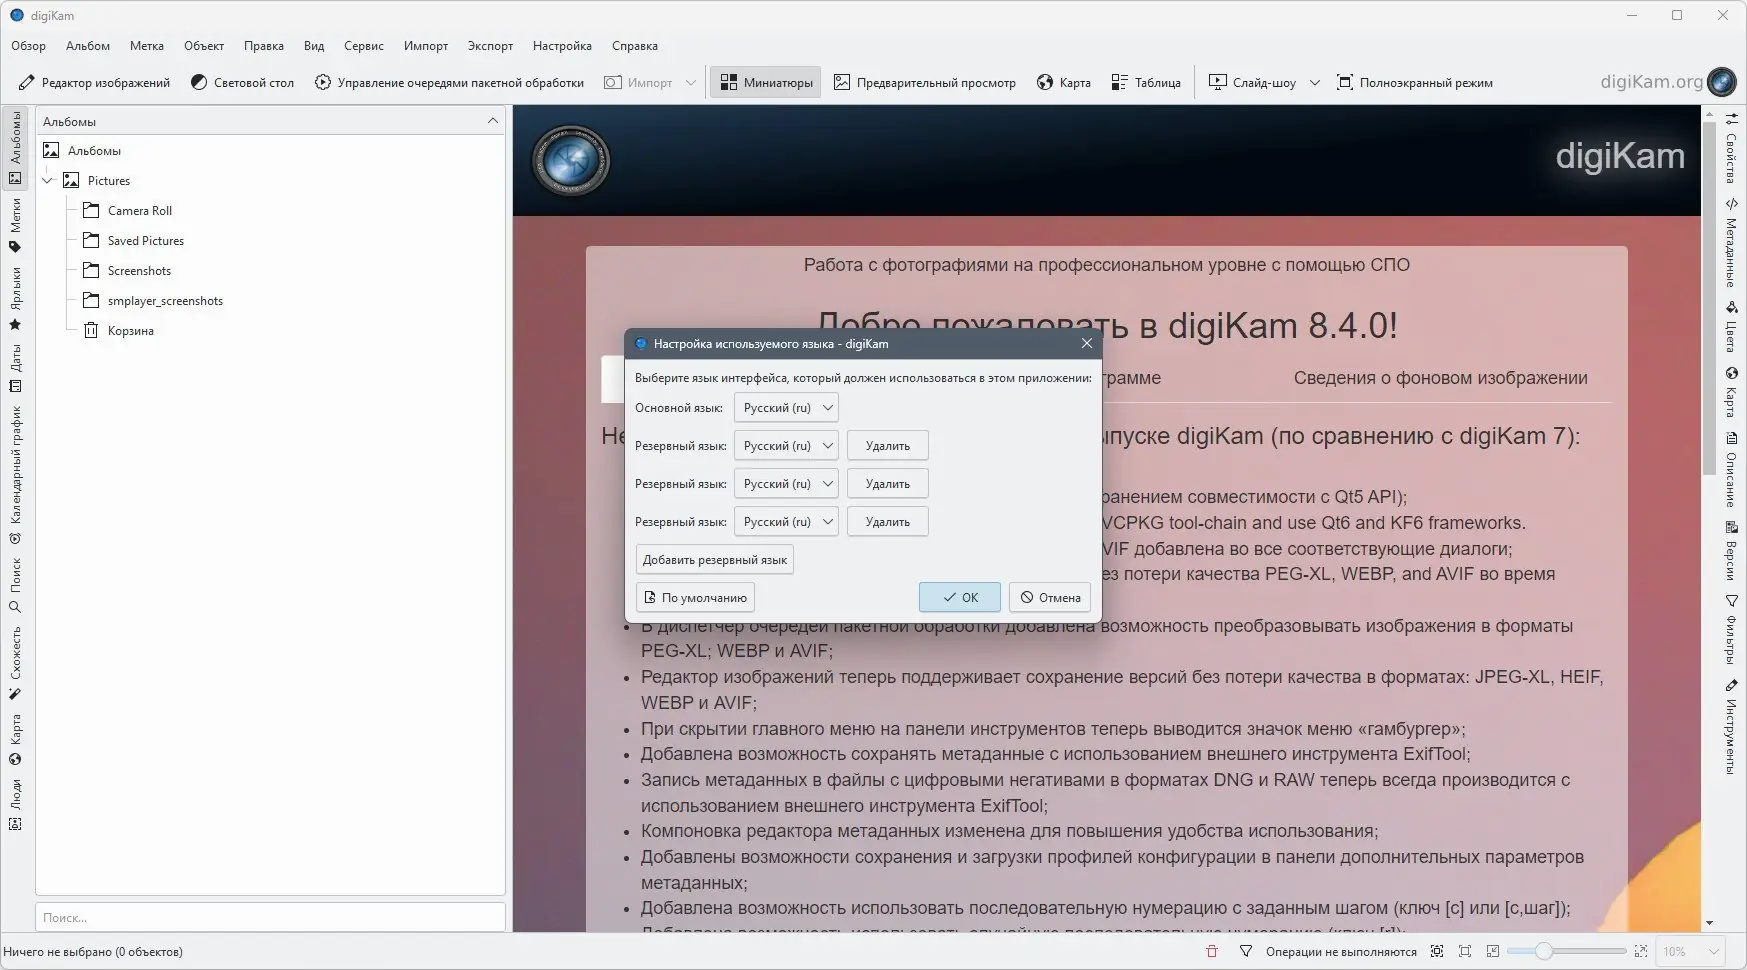Open the Основной язык language dropdown
This screenshot has height=970, width=1747.
coord(786,408)
